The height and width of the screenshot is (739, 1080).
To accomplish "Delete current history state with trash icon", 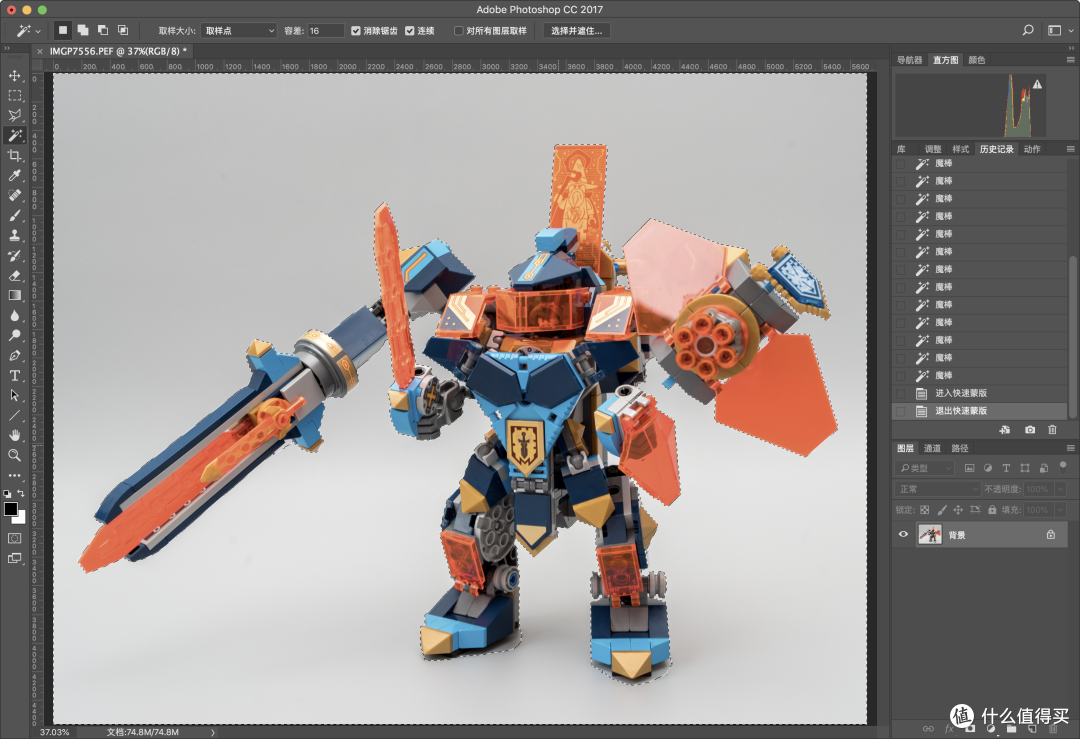I will tap(1052, 429).
